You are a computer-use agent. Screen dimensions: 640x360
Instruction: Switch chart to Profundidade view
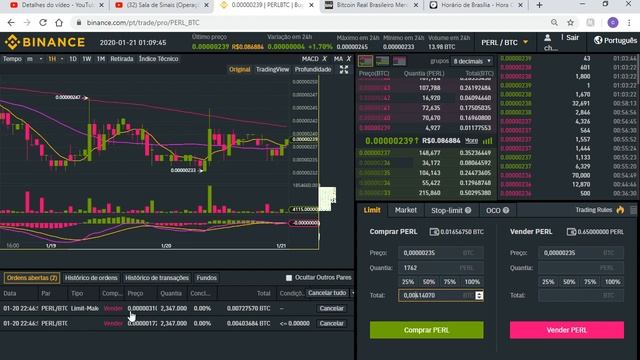tap(313, 70)
